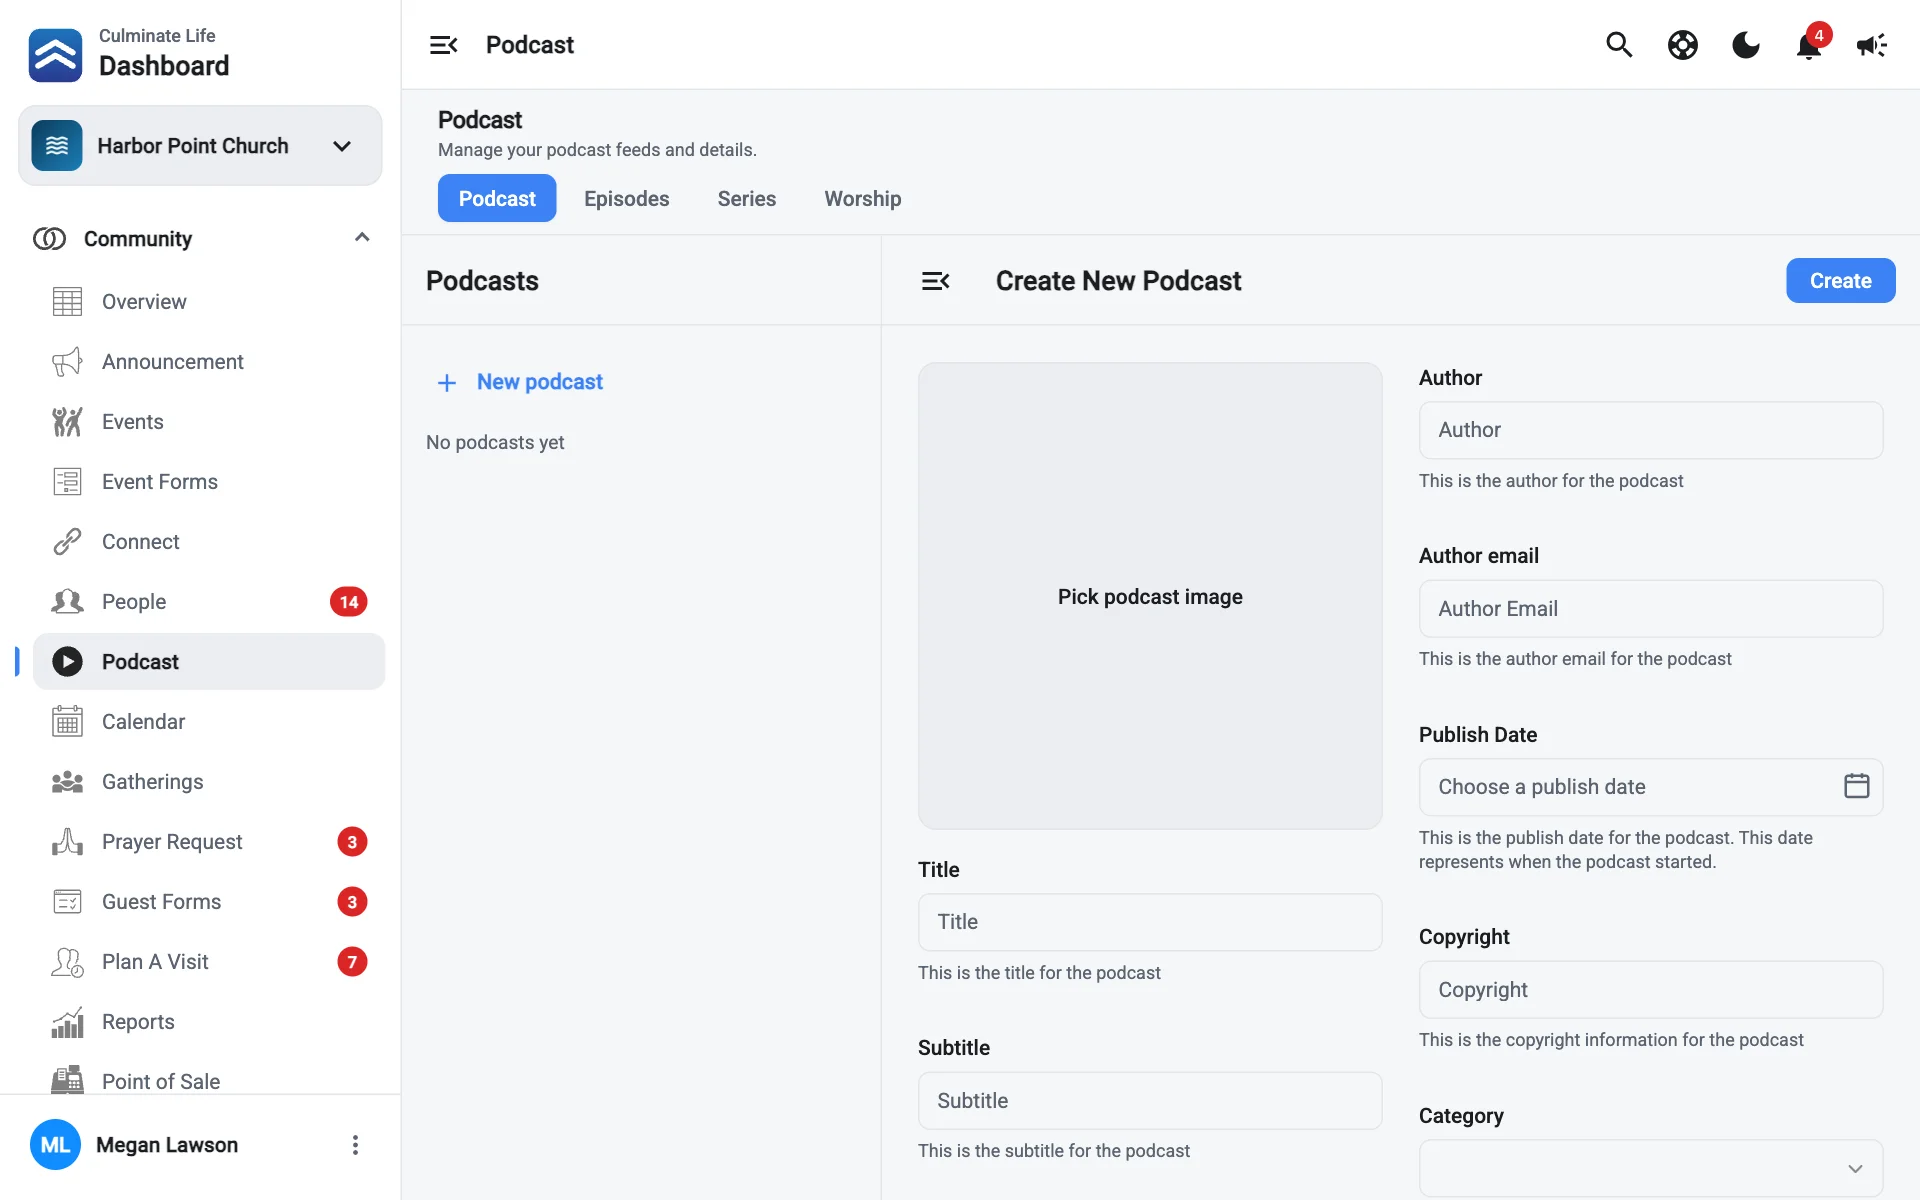Open help via the lifebuoy icon
The image size is (1920, 1200).
tap(1682, 45)
